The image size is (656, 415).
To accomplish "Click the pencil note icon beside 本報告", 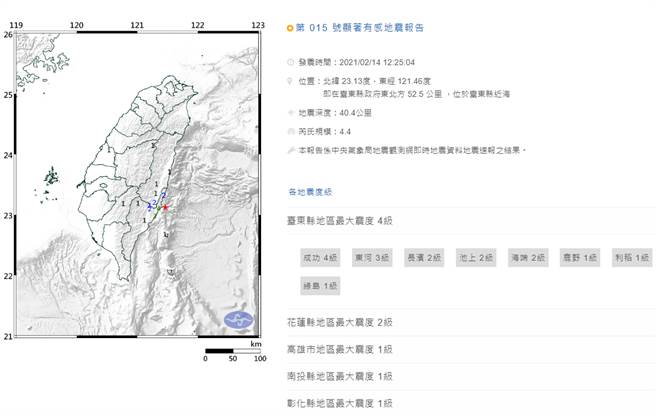I will coord(291,150).
